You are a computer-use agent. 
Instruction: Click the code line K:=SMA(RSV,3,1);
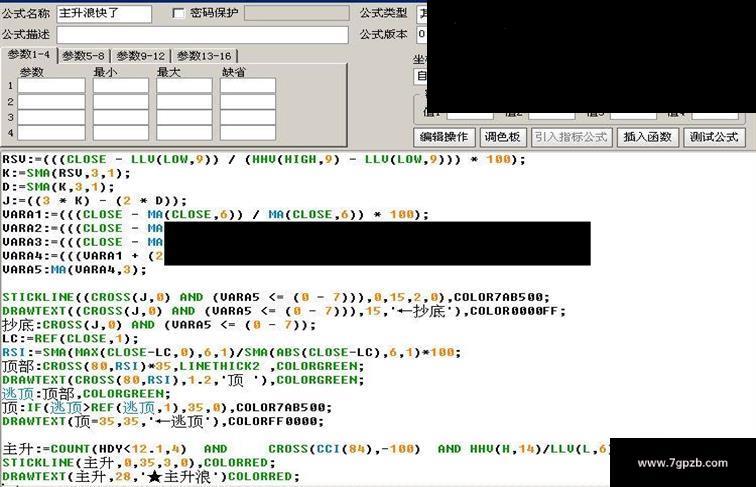(x=66, y=173)
